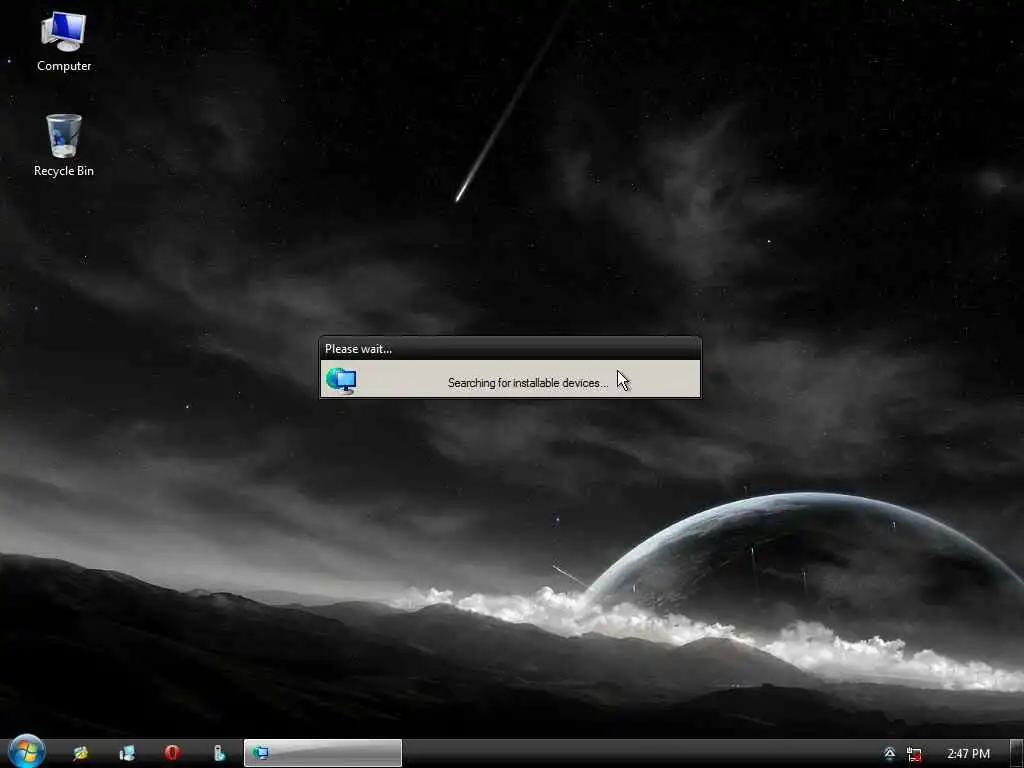Launch Opera from the taskbar
The image size is (1024, 768).
tap(172, 753)
